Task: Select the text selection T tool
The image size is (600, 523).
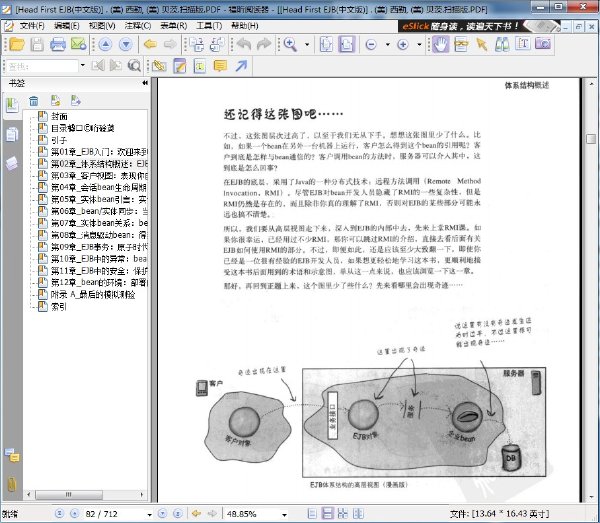Action: click(523, 44)
